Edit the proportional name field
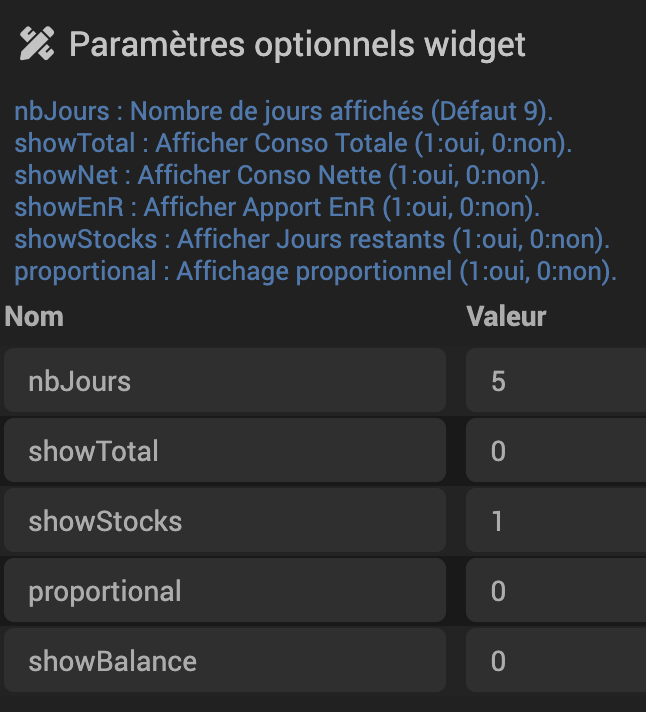The width and height of the screenshot is (646, 712). tap(224, 591)
